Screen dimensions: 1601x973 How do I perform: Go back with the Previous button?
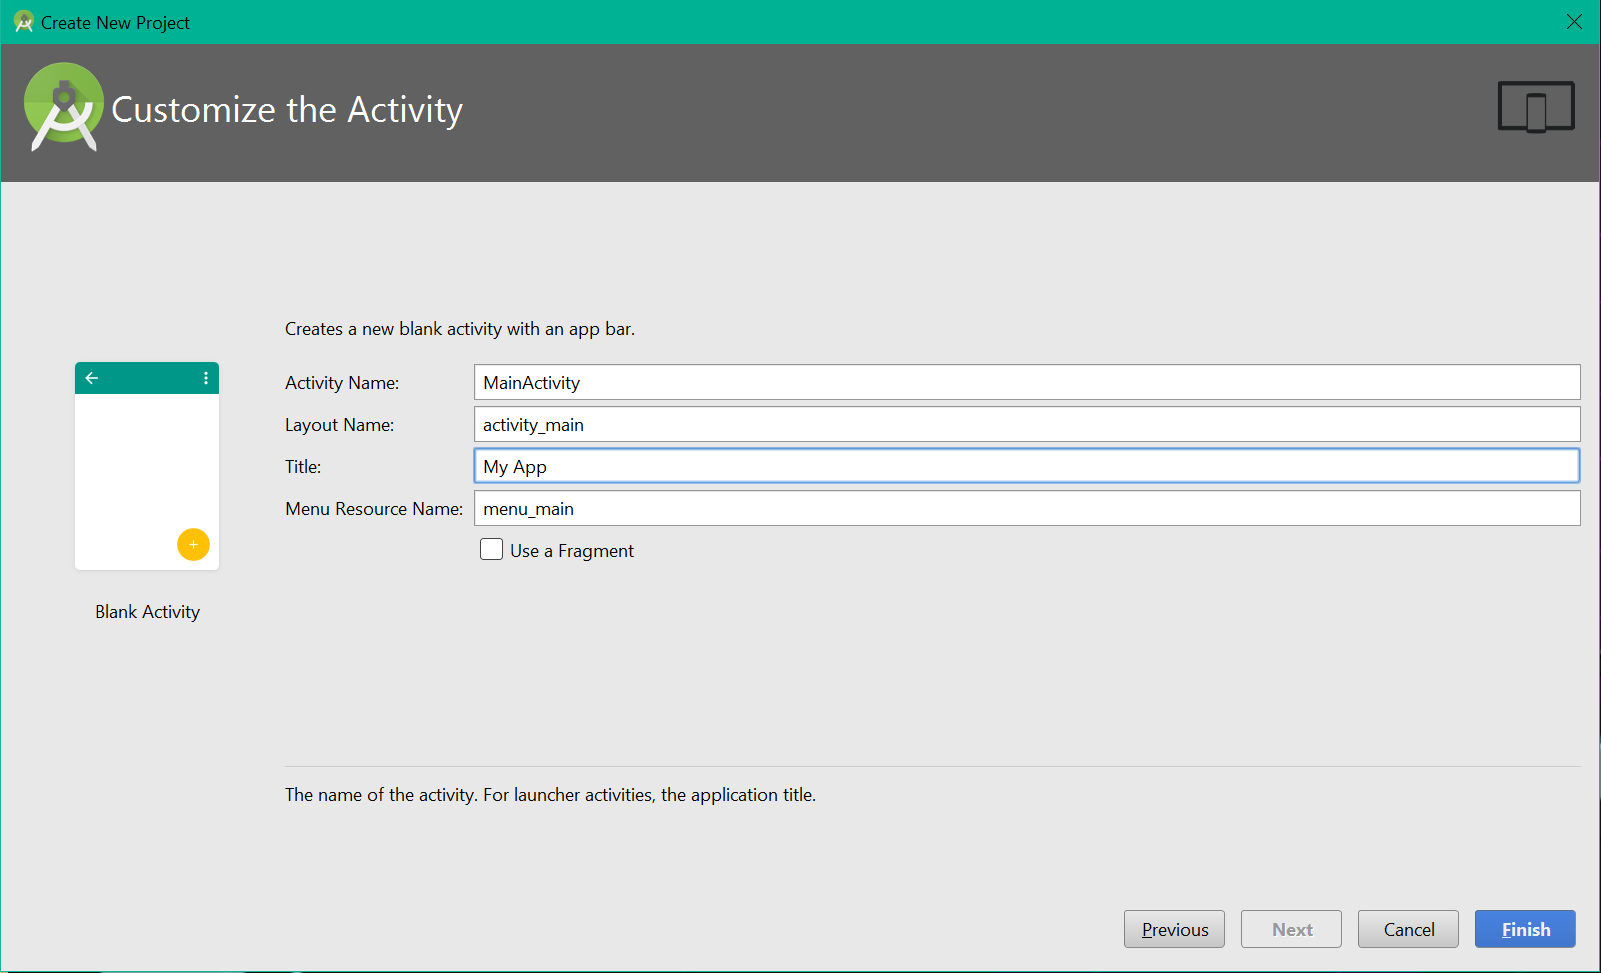(1174, 929)
